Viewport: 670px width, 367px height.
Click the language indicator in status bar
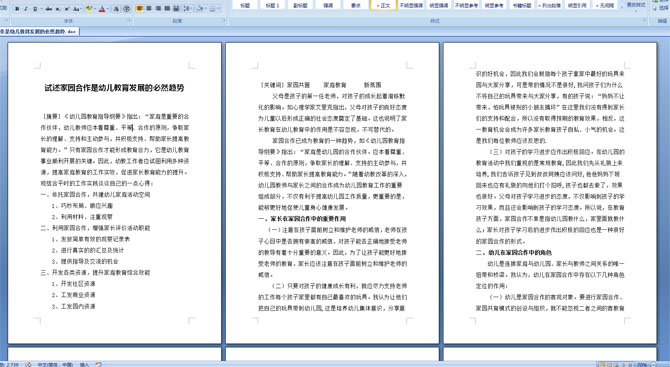pos(55,364)
